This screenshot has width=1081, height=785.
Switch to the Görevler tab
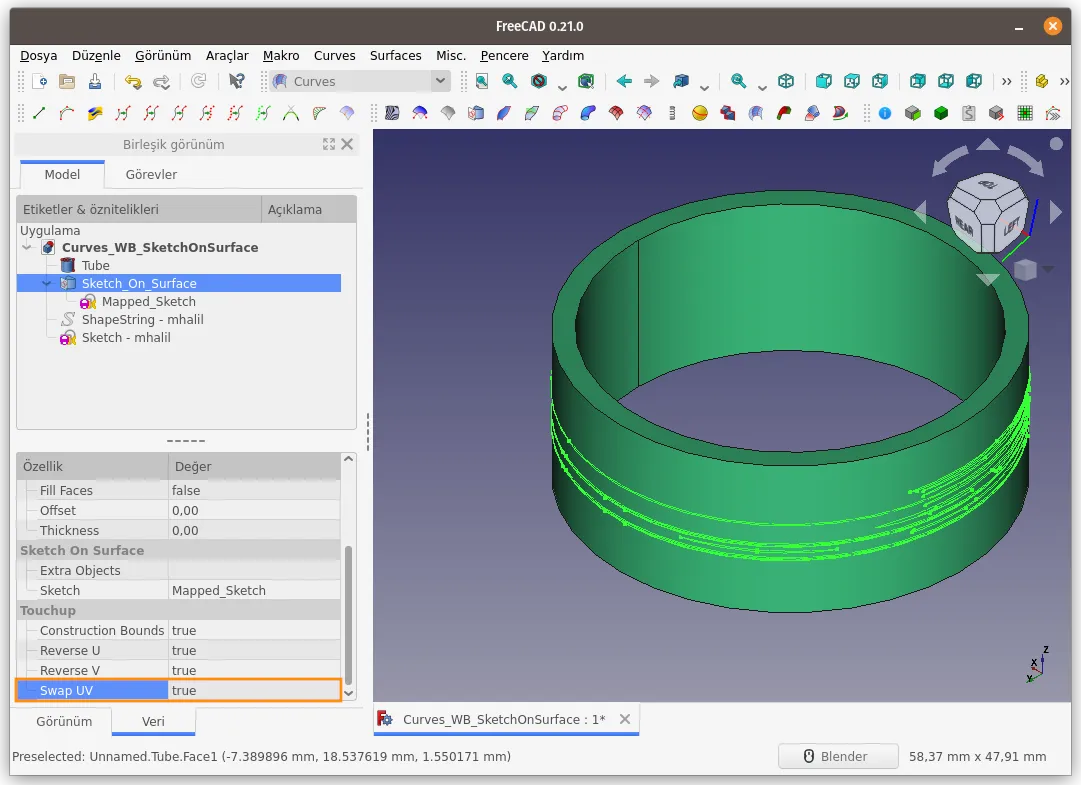pos(151,174)
